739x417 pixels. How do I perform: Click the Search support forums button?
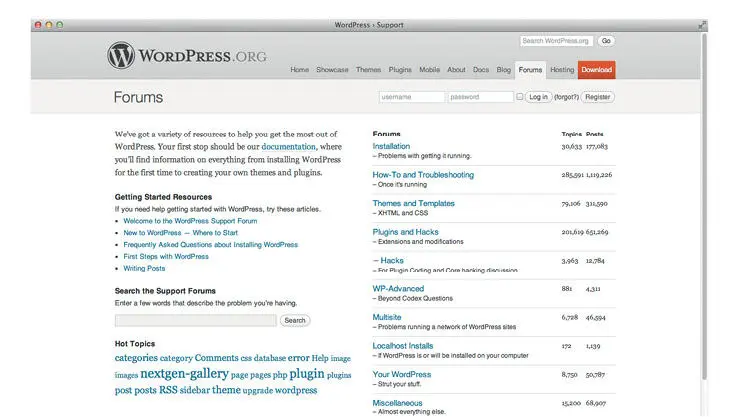click(x=295, y=320)
